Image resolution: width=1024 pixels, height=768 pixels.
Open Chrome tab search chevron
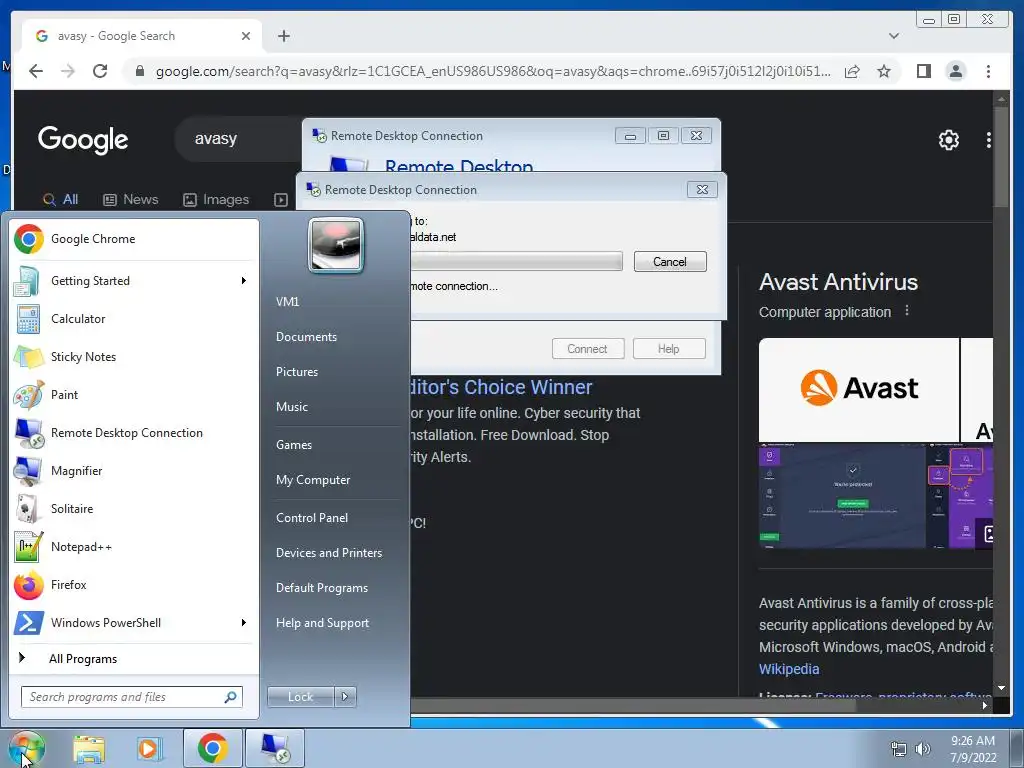[893, 36]
